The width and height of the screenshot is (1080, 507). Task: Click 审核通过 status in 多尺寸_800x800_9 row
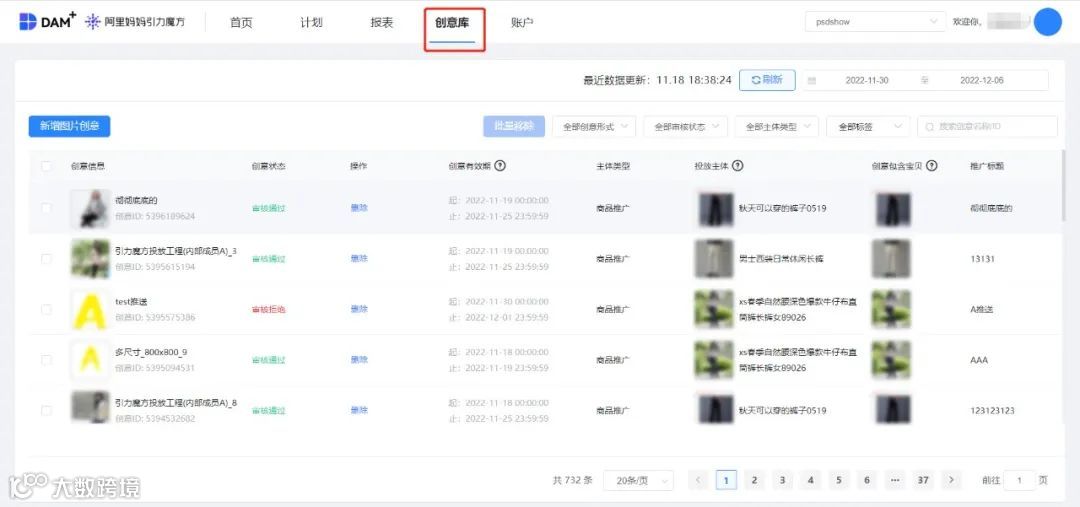point(269,360)
